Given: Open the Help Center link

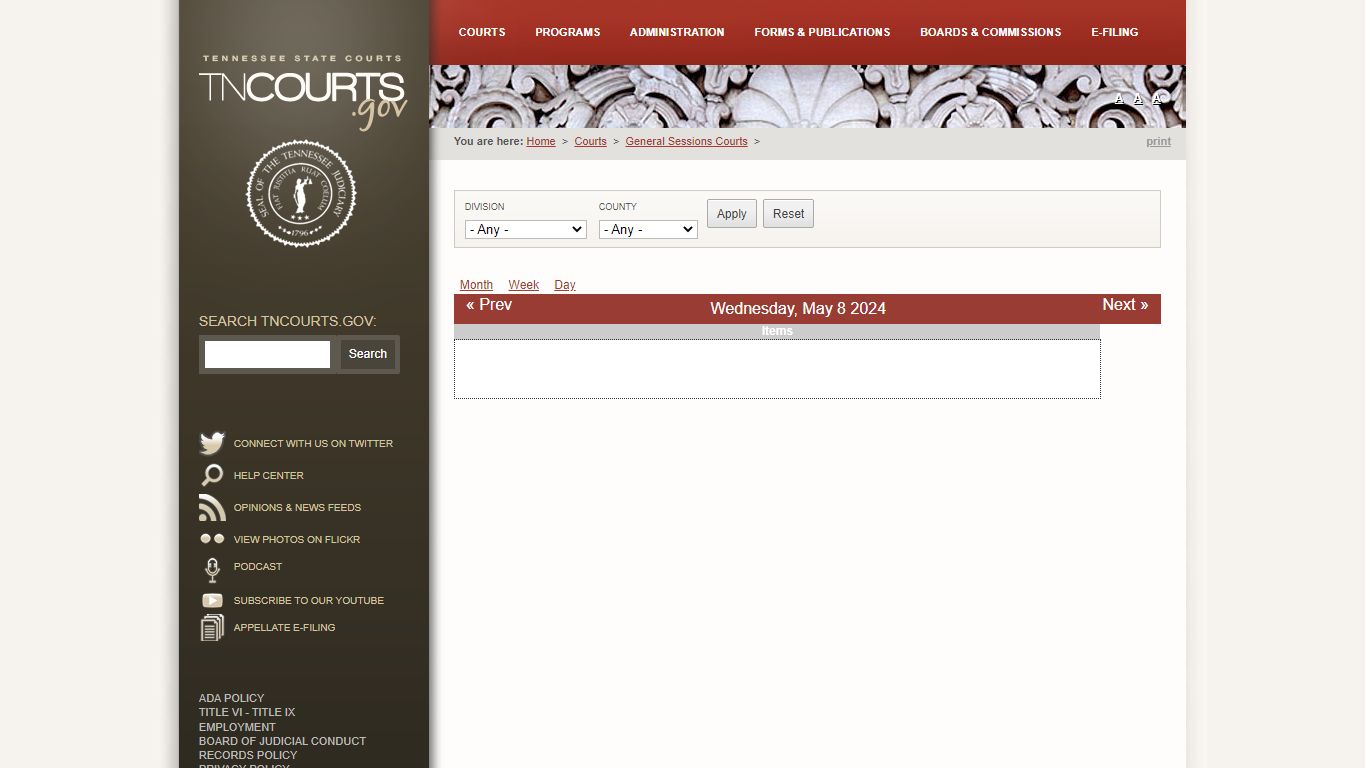Looking at the screenshot, I should (269, 476).
